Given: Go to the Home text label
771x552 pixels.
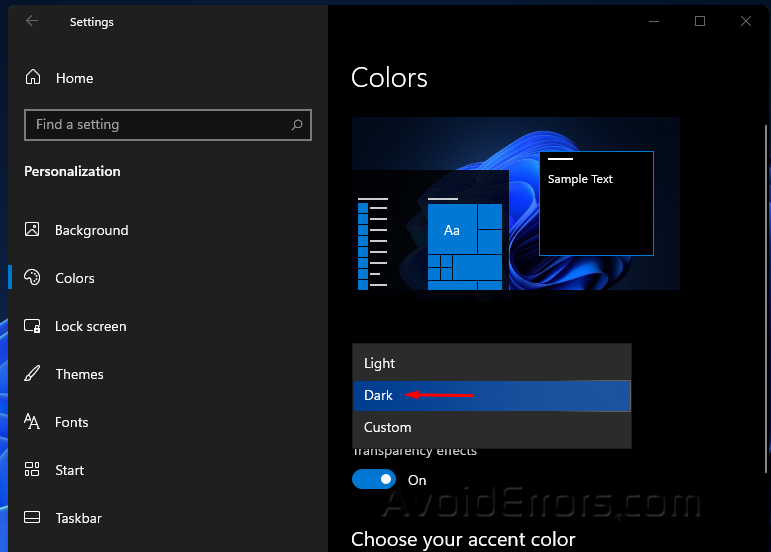Looking at the screenshot, I should [x=75, y=78].
